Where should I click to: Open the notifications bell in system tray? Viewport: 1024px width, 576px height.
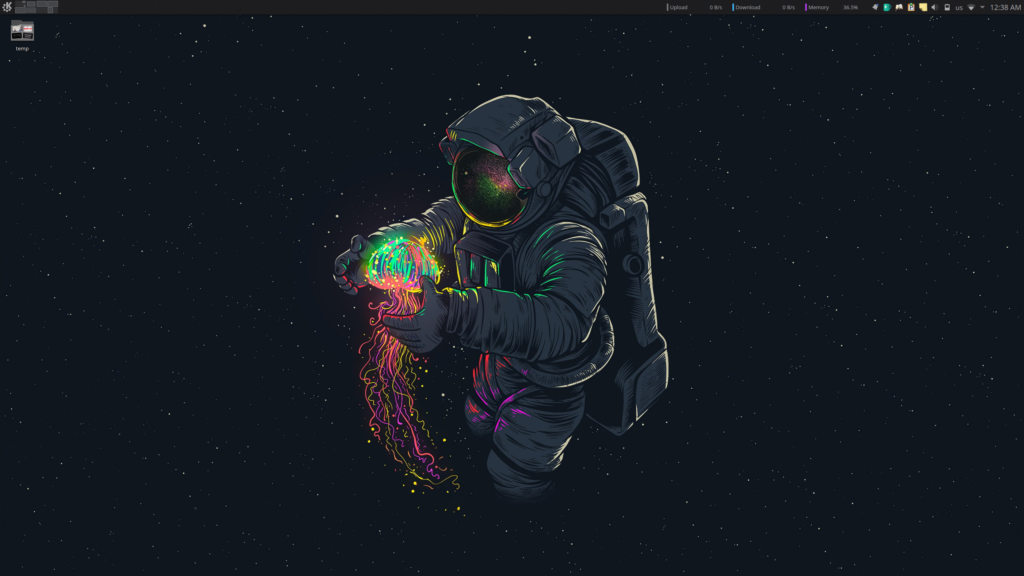tap(875, 7)
